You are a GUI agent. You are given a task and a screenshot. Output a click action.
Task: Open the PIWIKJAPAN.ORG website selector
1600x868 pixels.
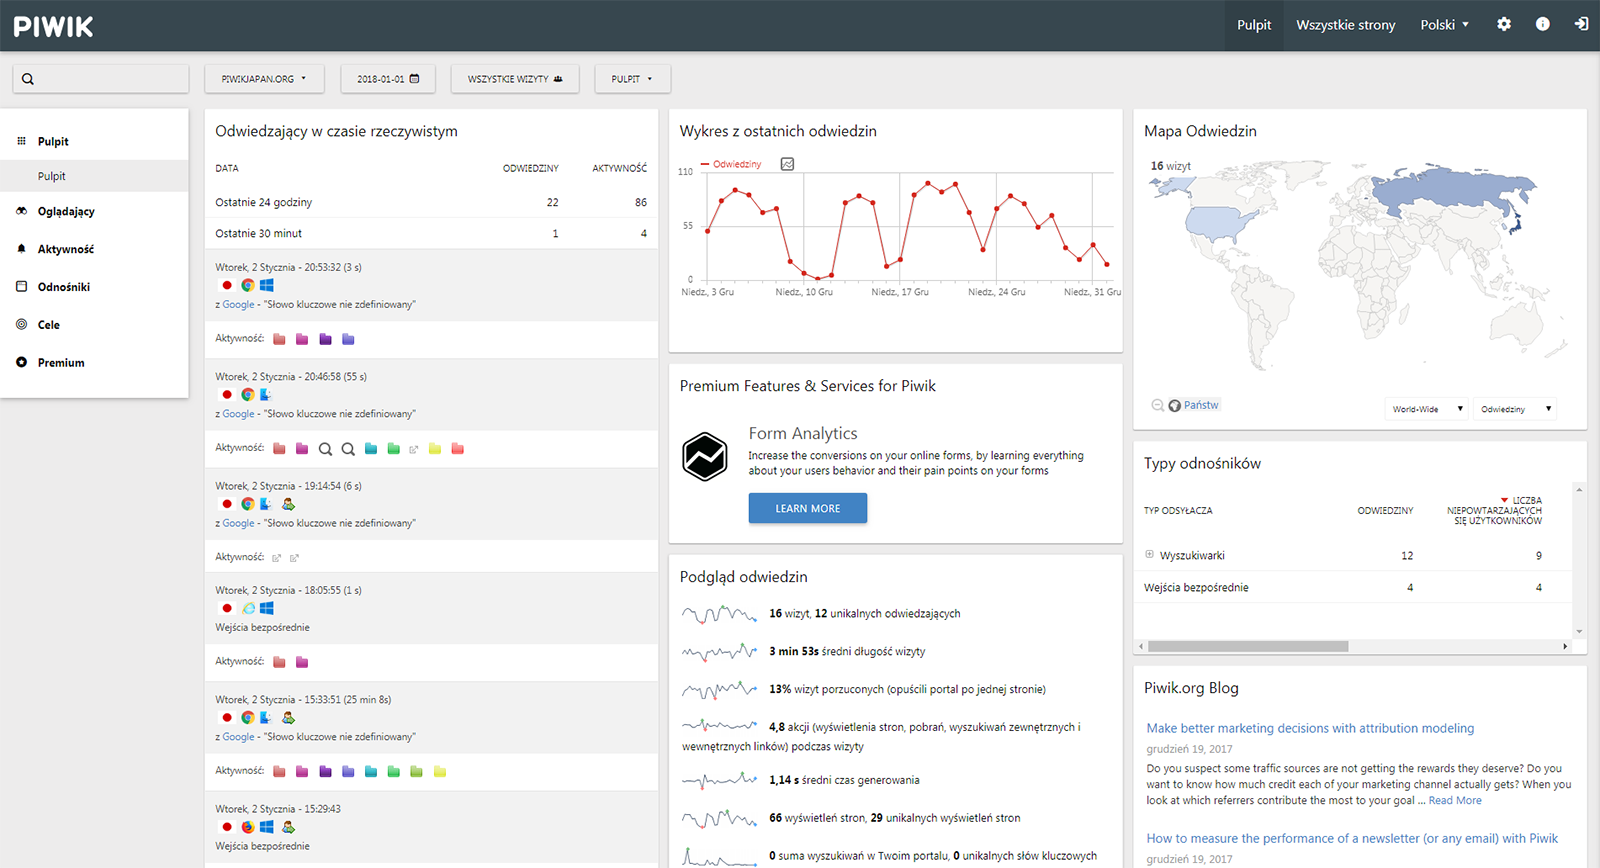pyautogui.click(x=264, y=79)
